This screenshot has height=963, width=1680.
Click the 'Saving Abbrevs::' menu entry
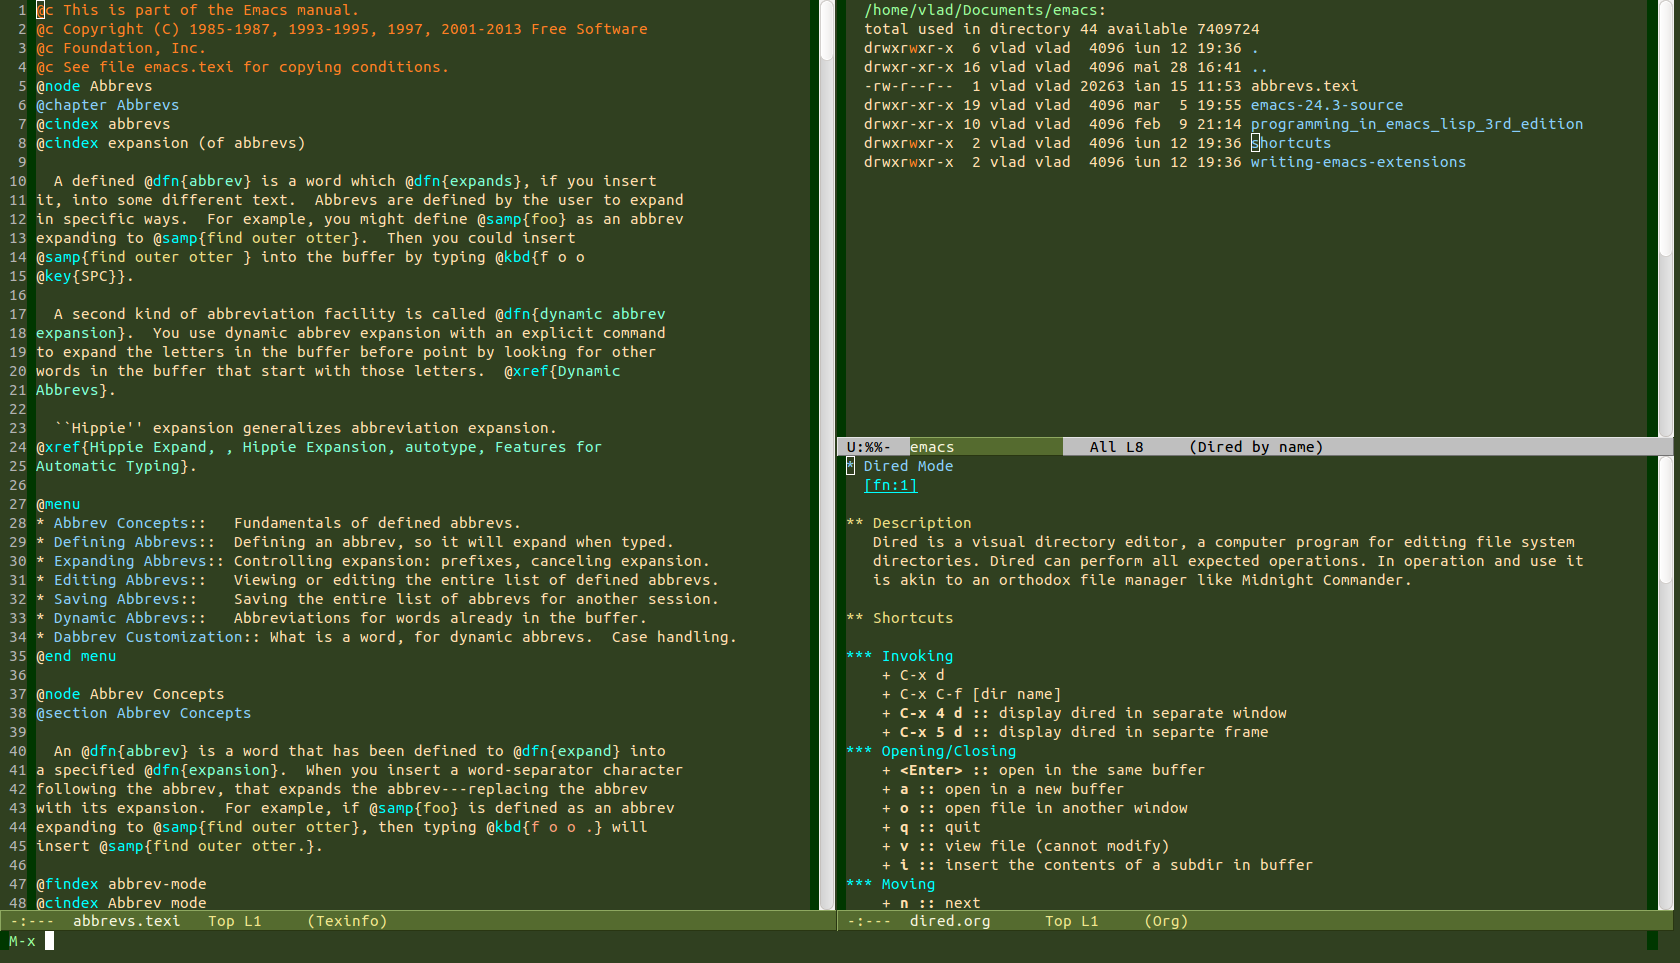pos(125,599)
